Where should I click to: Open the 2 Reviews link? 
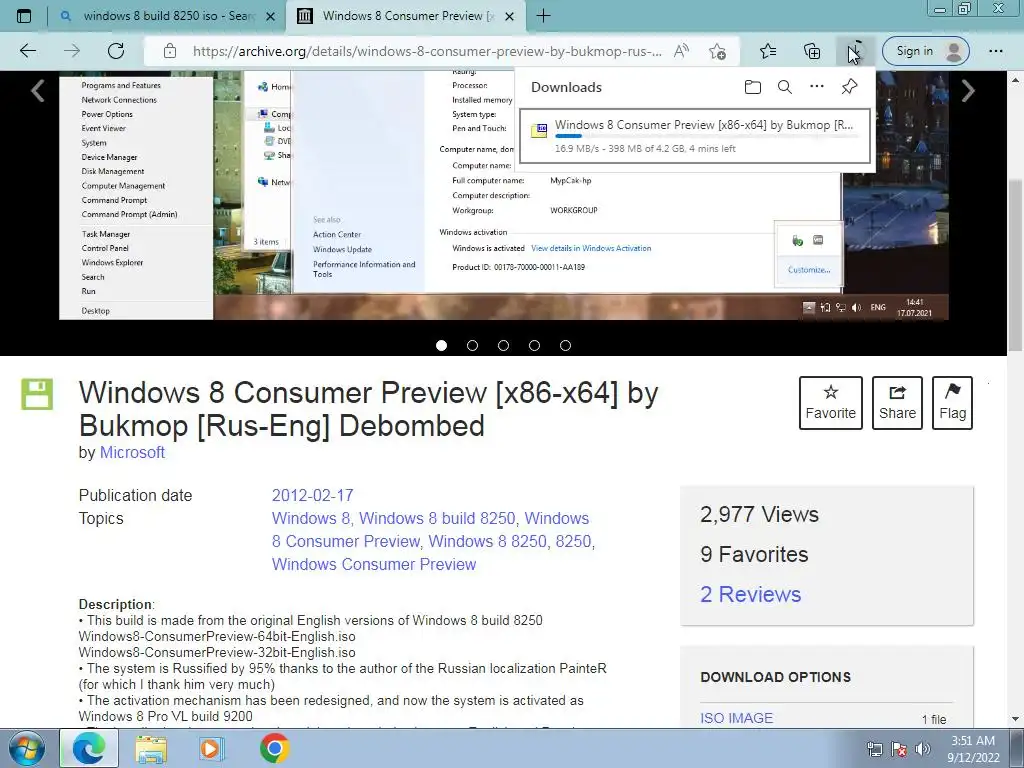750,594
